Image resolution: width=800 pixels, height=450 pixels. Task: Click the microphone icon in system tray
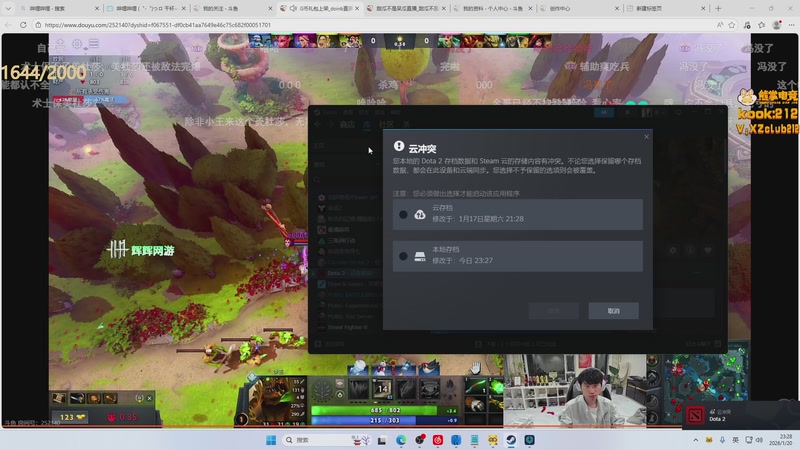tap(722, 440)
